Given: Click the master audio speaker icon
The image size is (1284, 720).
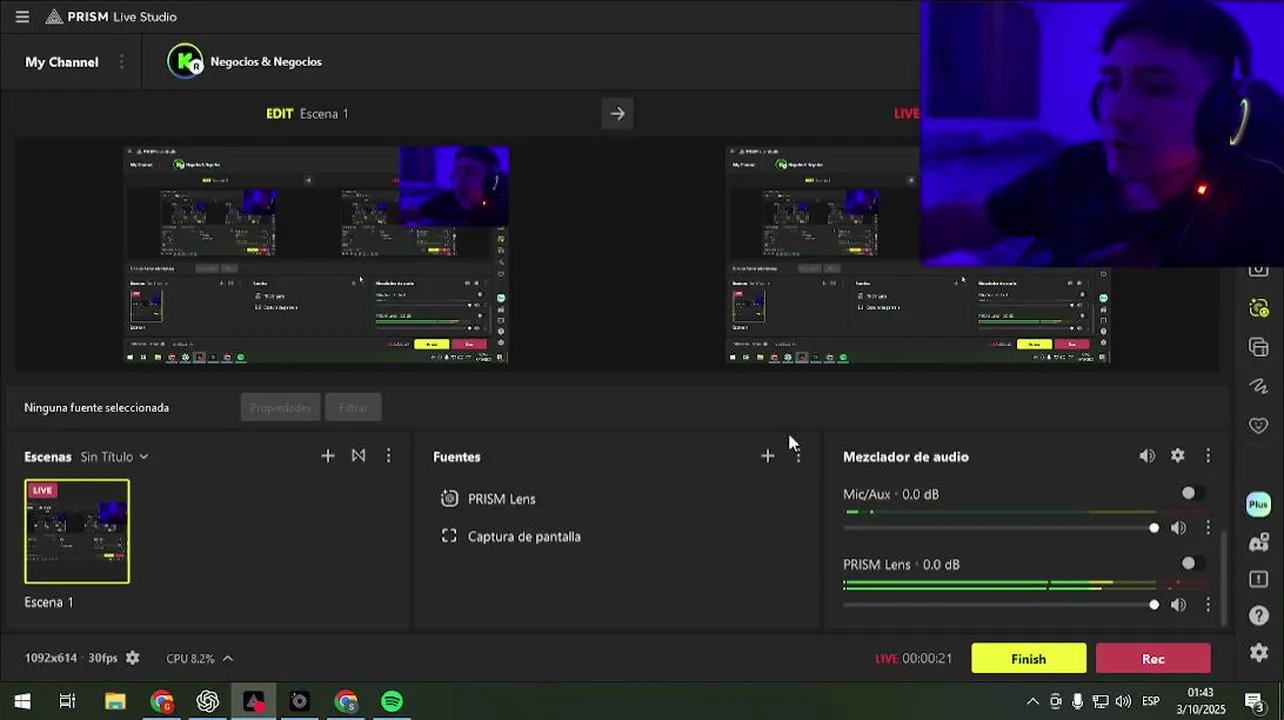Looking at the screenshot, I should [x=1147, y=456].
